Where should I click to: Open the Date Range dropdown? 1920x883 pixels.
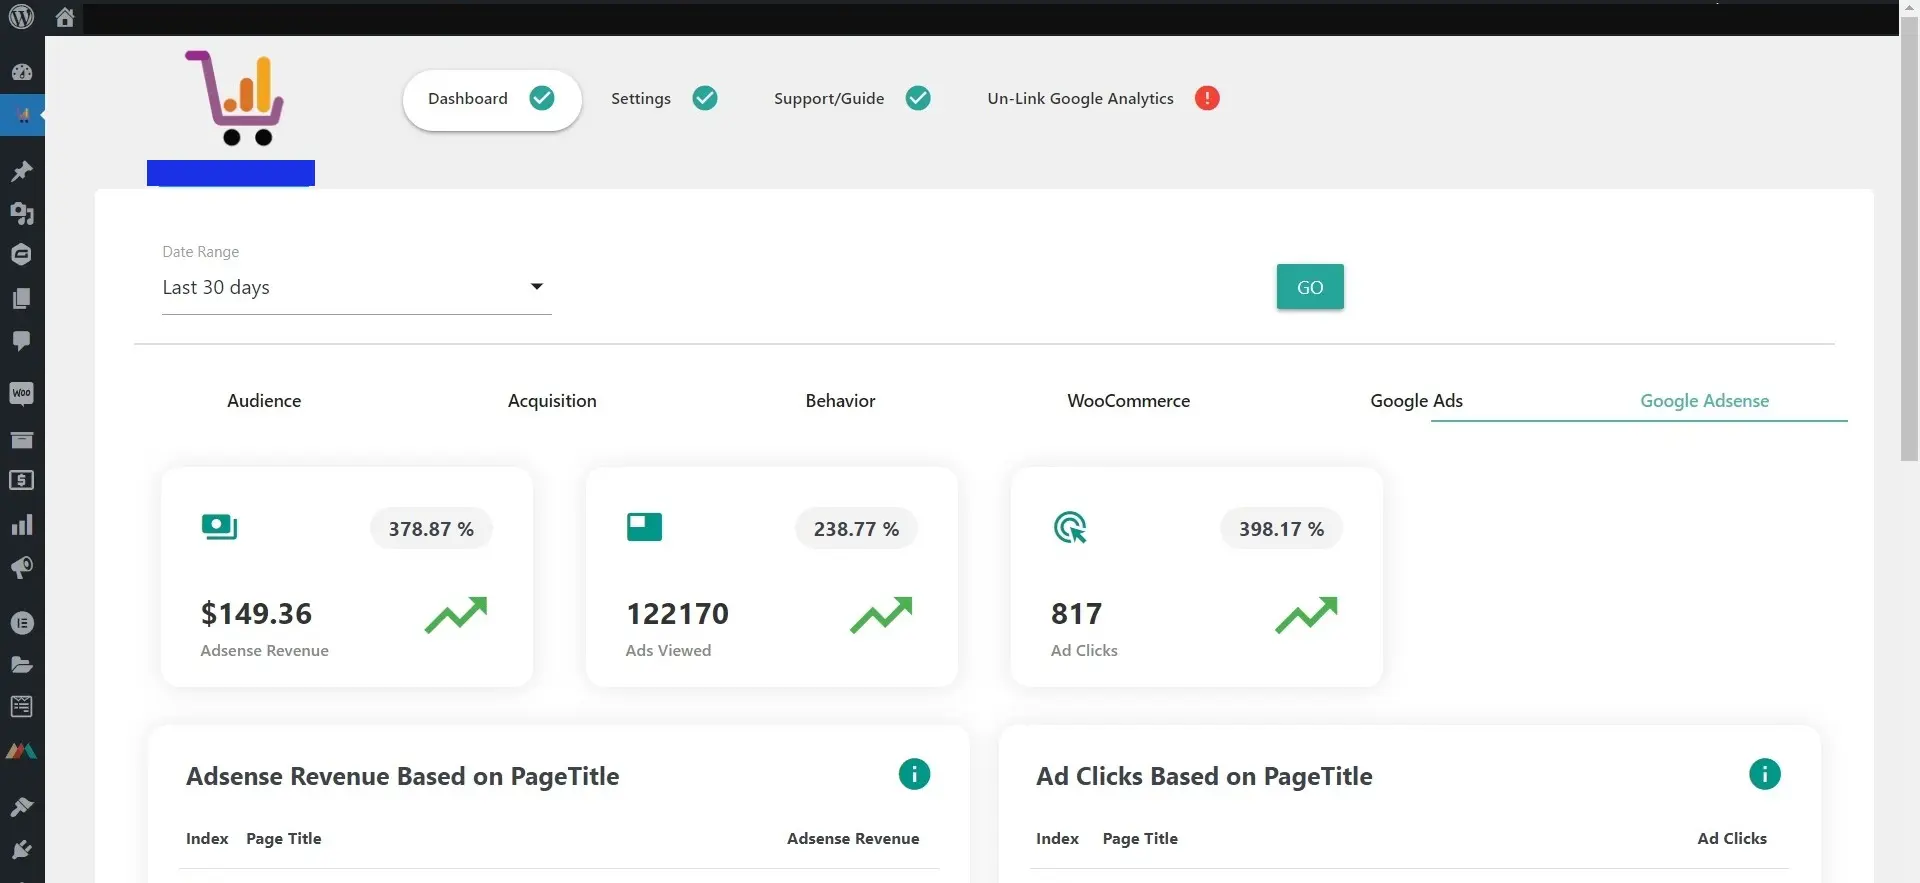click(357, 288)
